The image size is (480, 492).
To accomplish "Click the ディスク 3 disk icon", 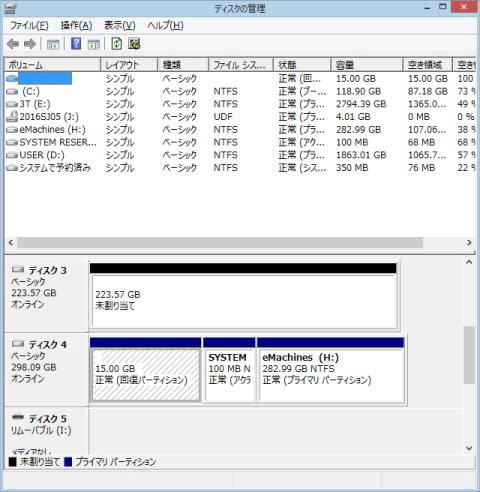I will [x=18, y=269].
